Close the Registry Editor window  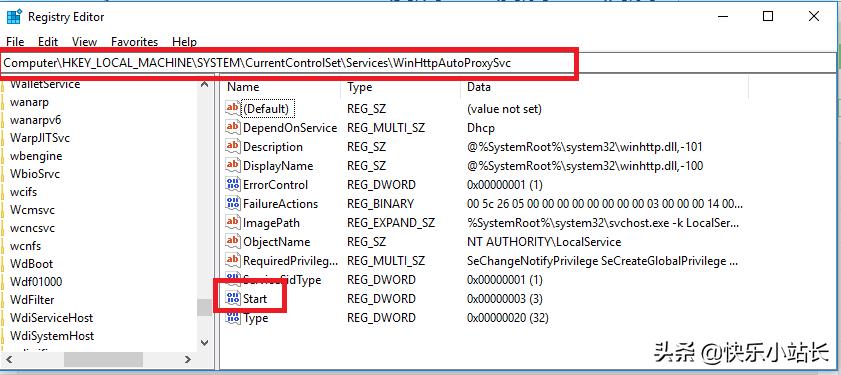pos(814,16)
